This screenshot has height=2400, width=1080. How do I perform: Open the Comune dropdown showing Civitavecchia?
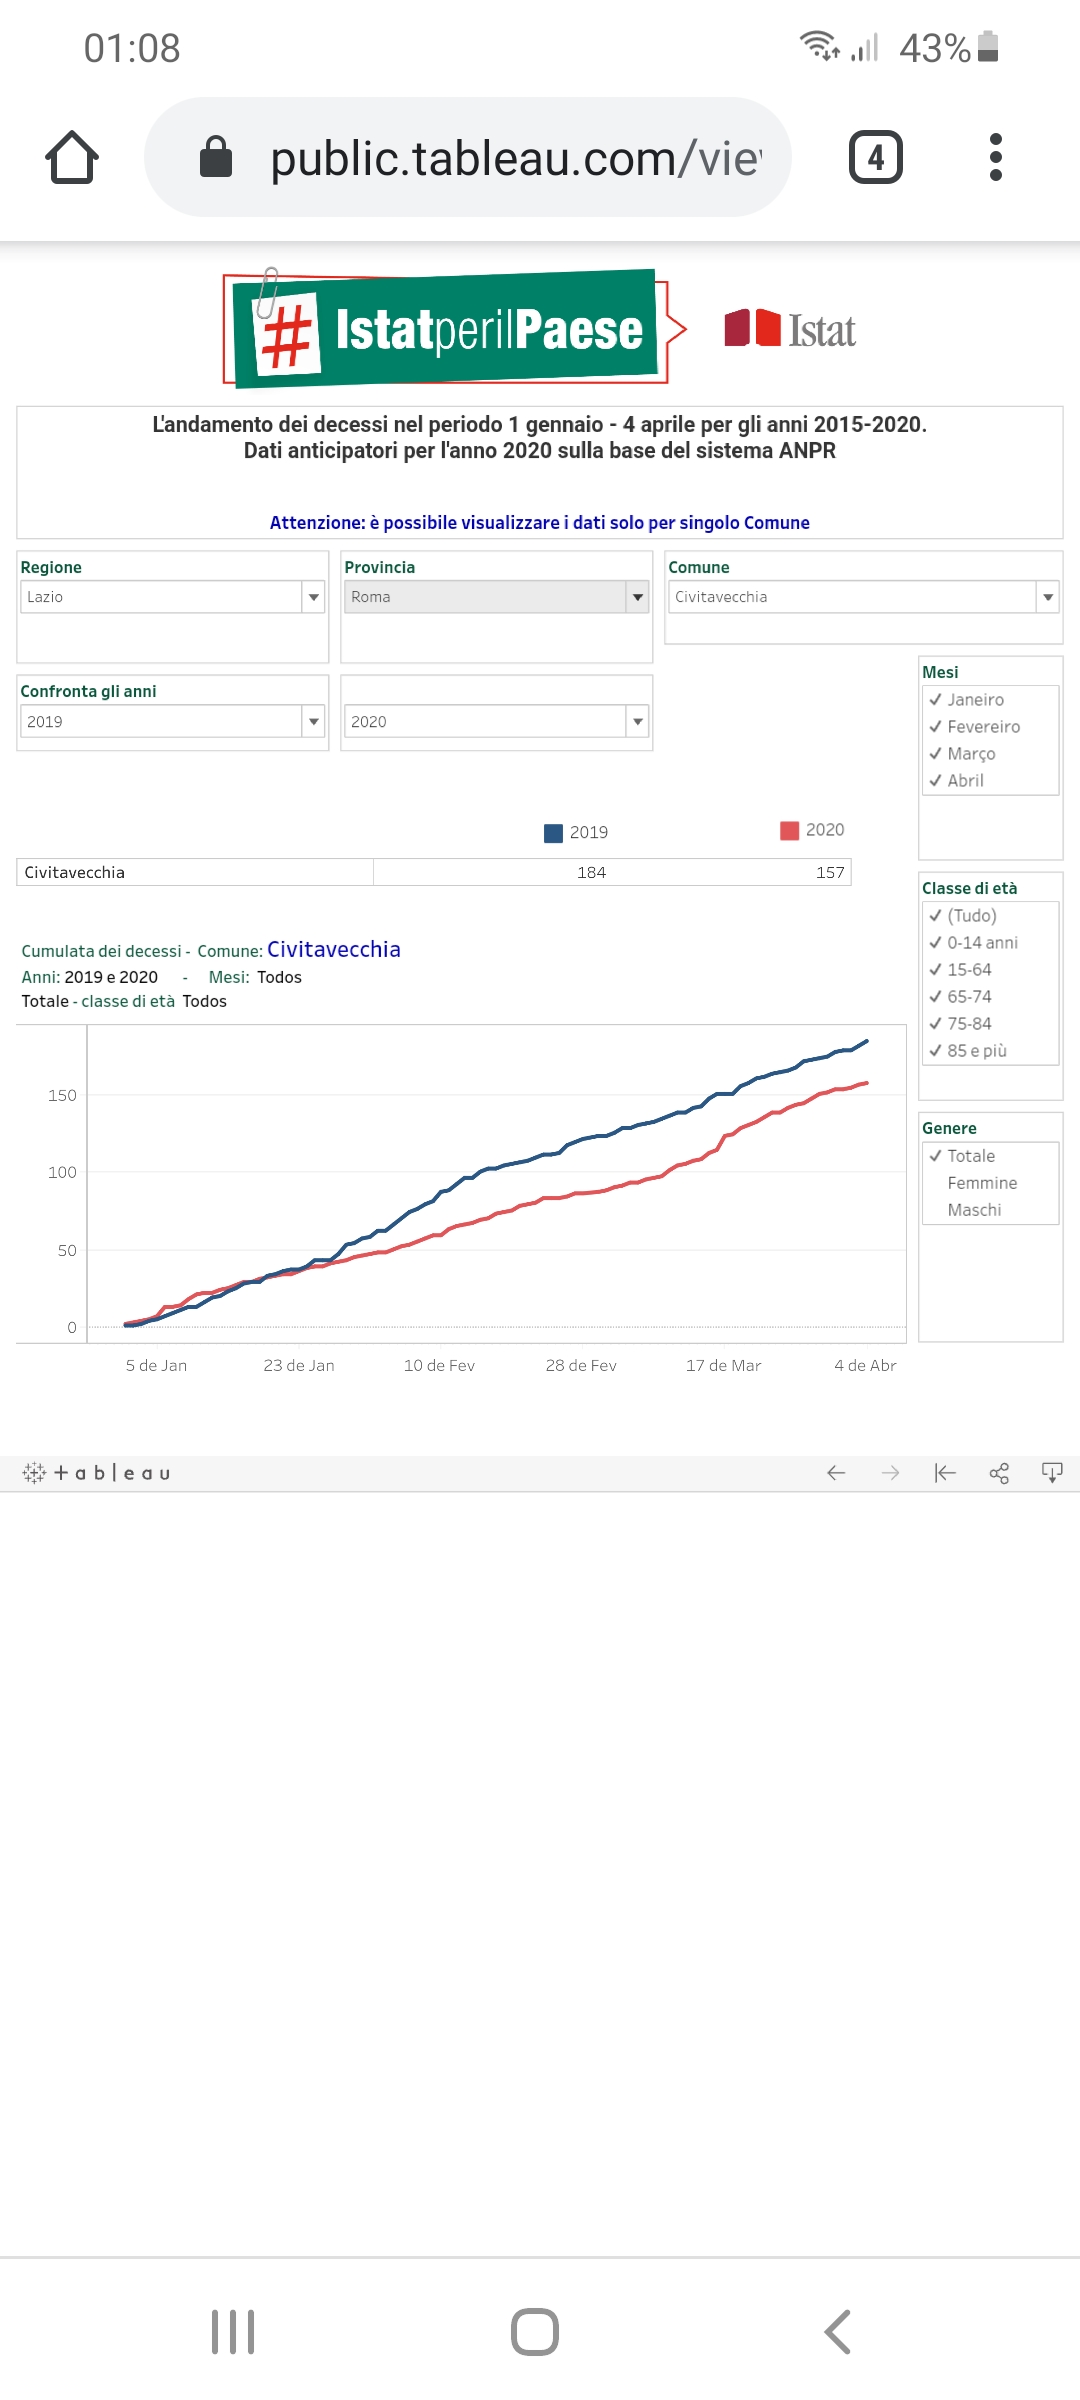pos(1047,597)
